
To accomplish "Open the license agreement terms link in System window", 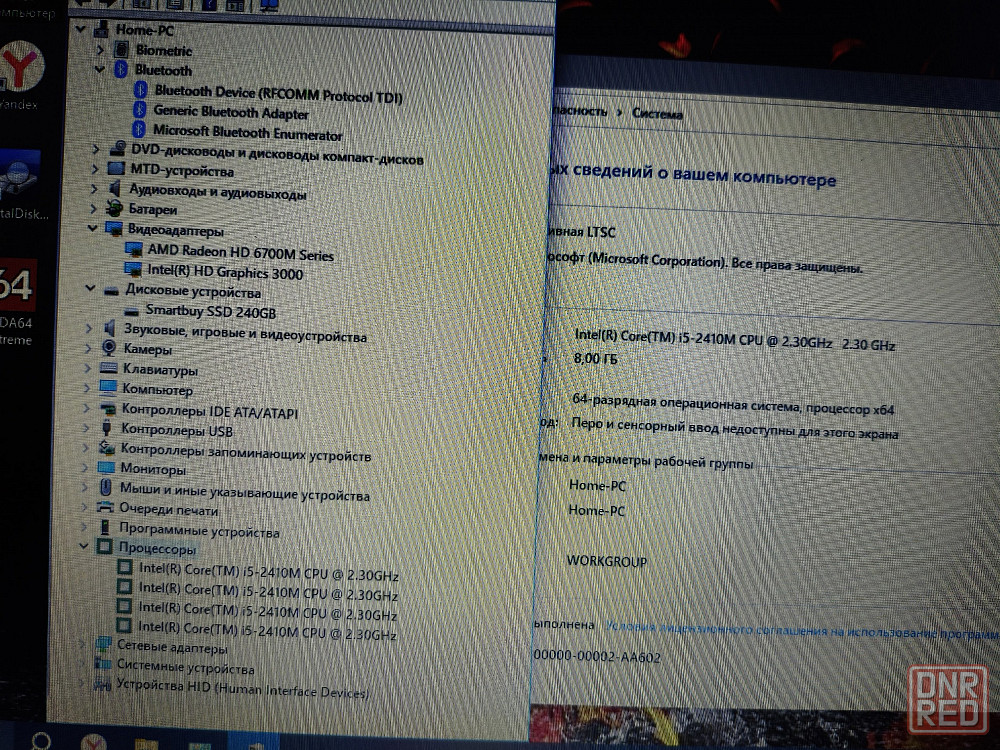I will (x=802, y=631).
